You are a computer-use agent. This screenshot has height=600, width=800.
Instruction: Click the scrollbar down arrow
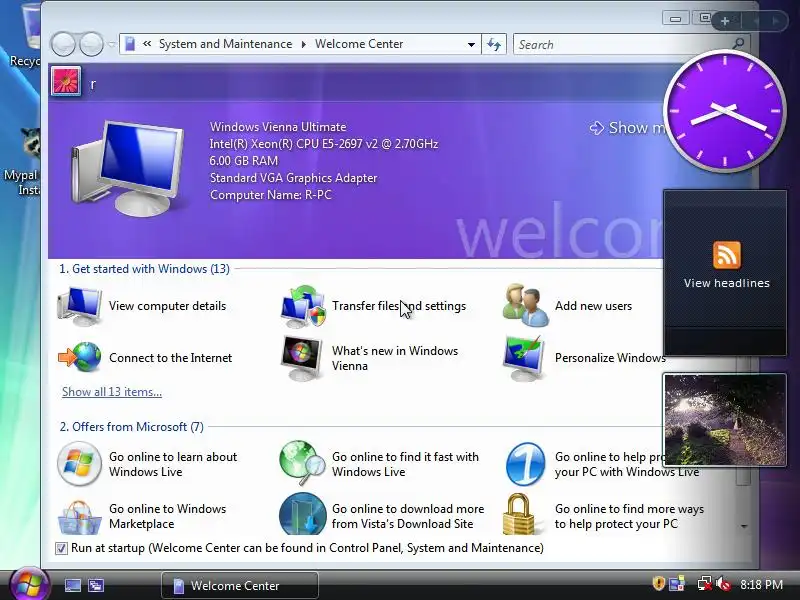(743, 526)
